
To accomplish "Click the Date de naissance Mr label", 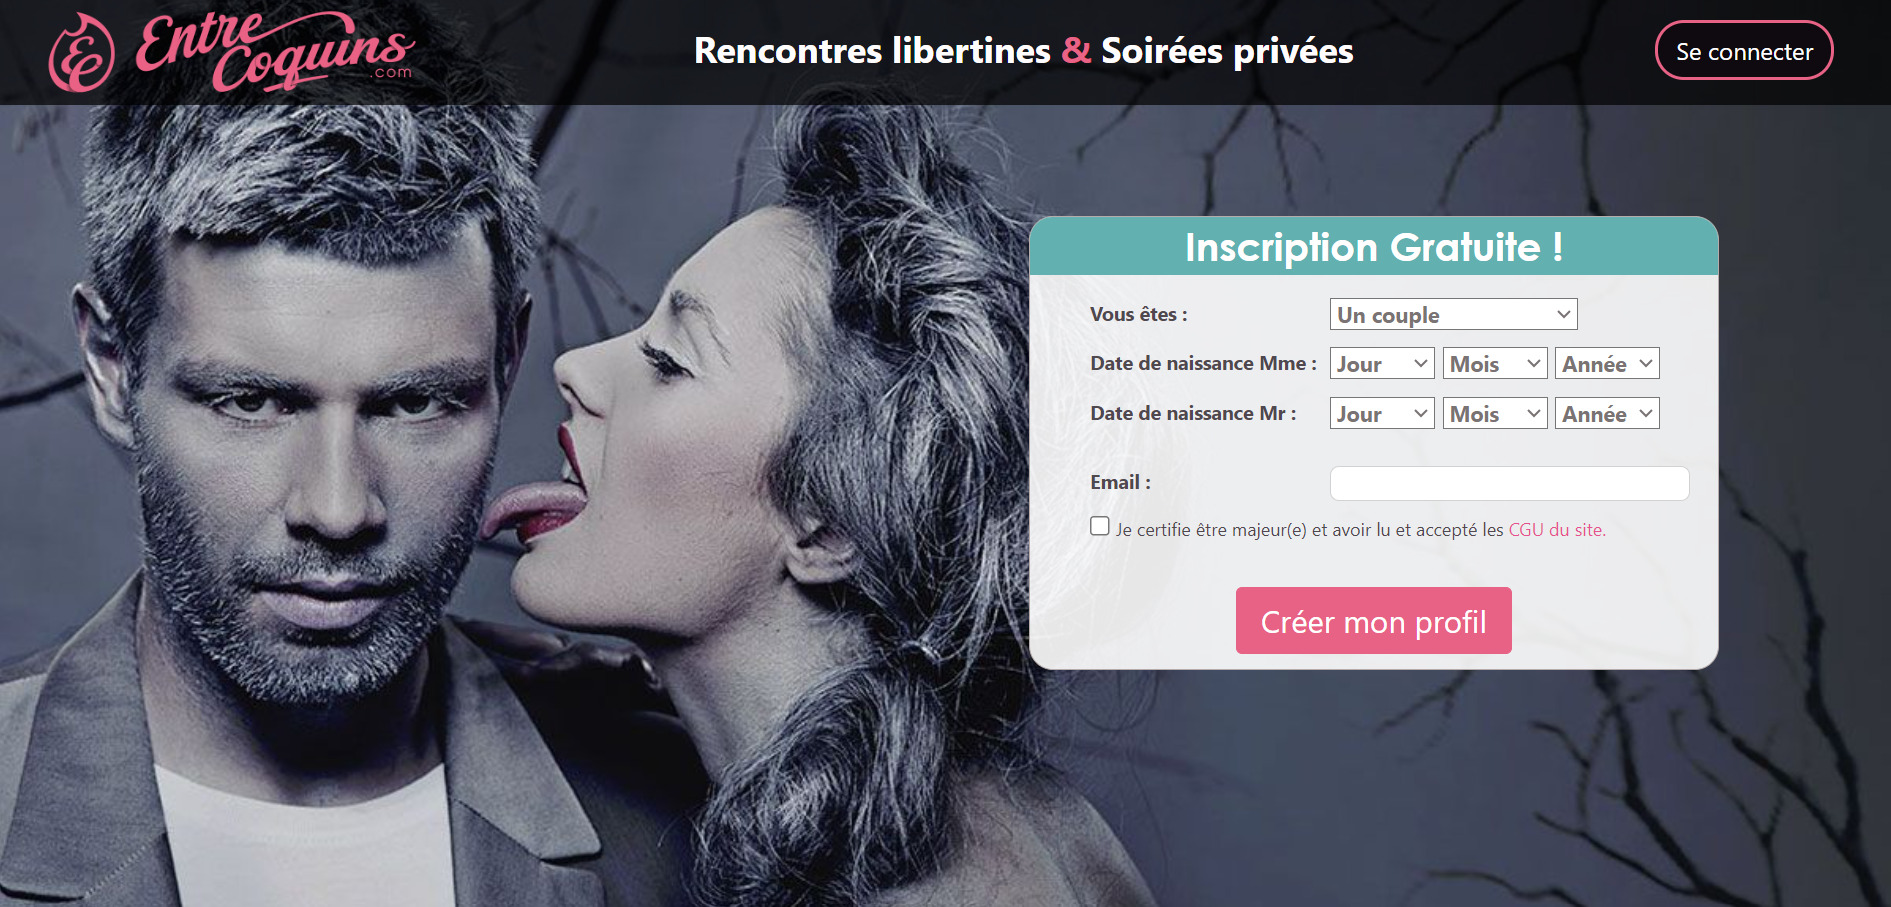I will (x=1193, y=413).
